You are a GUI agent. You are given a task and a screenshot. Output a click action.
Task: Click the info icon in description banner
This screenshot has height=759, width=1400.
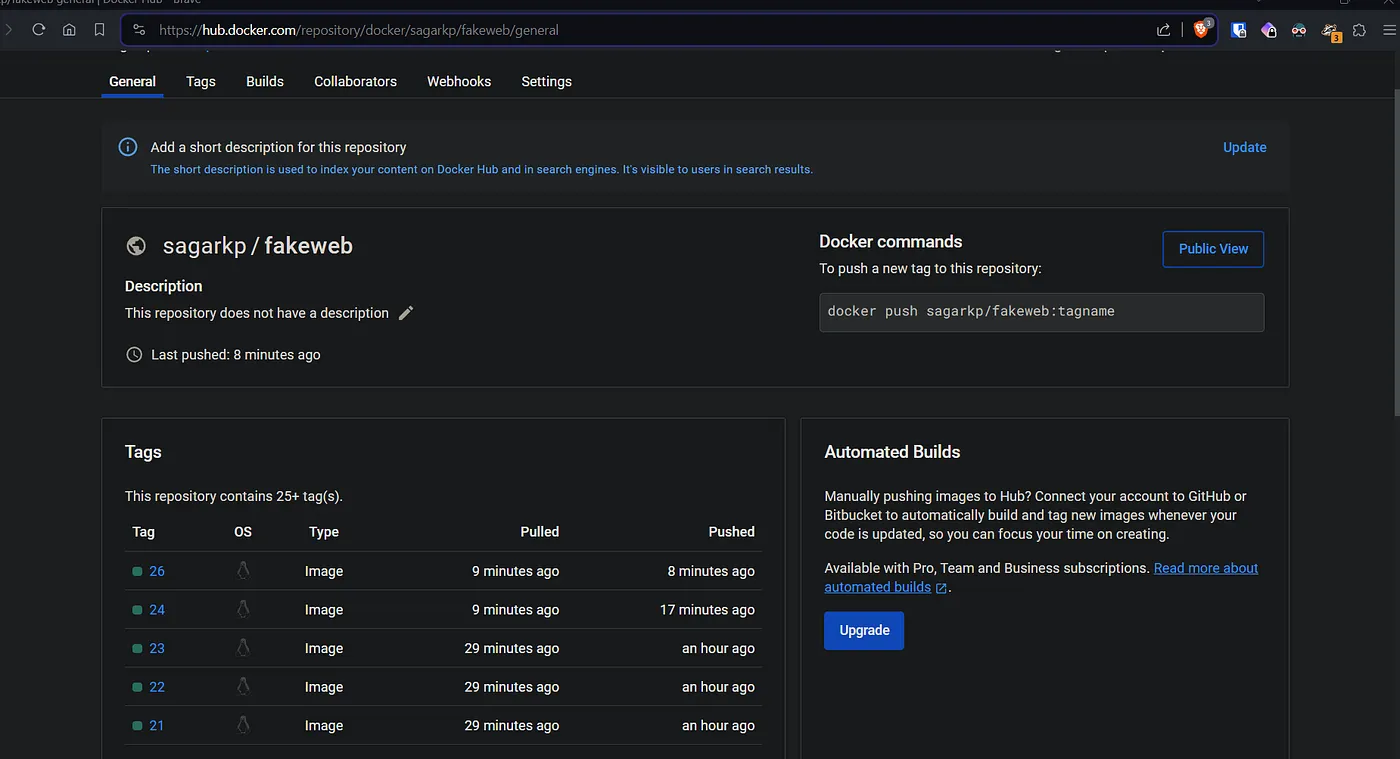point(128,147)
